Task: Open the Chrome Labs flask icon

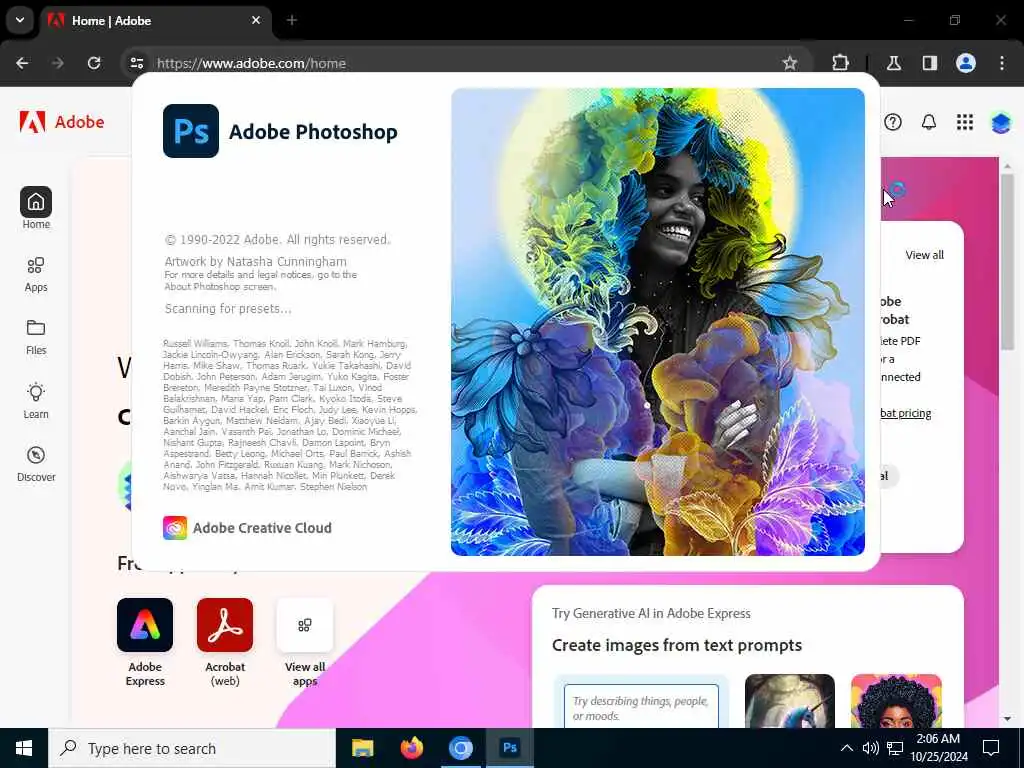Action: pos(893,63)
